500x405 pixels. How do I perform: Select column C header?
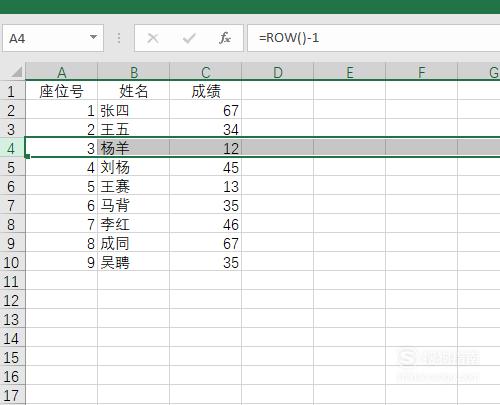pyautogui.click(x=206, y=72)
